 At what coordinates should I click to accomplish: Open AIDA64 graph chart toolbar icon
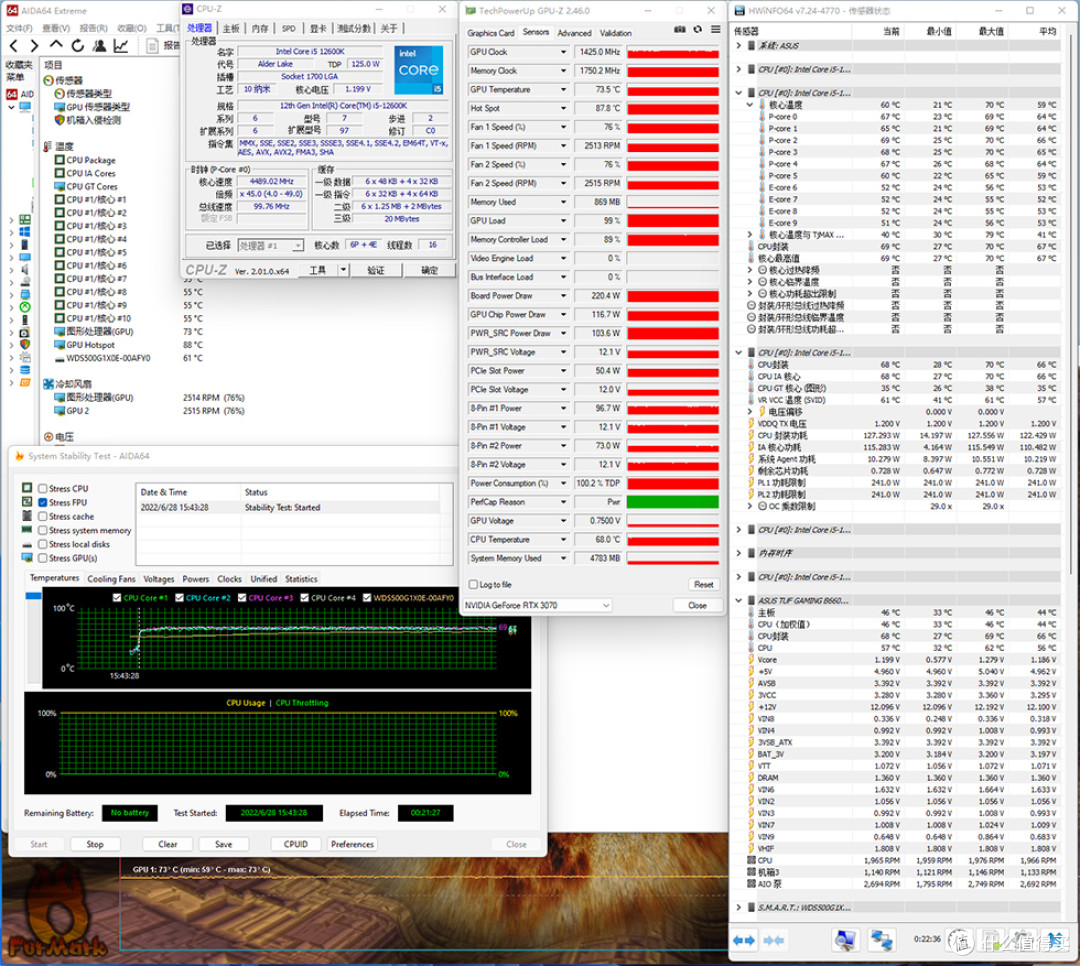121,46
